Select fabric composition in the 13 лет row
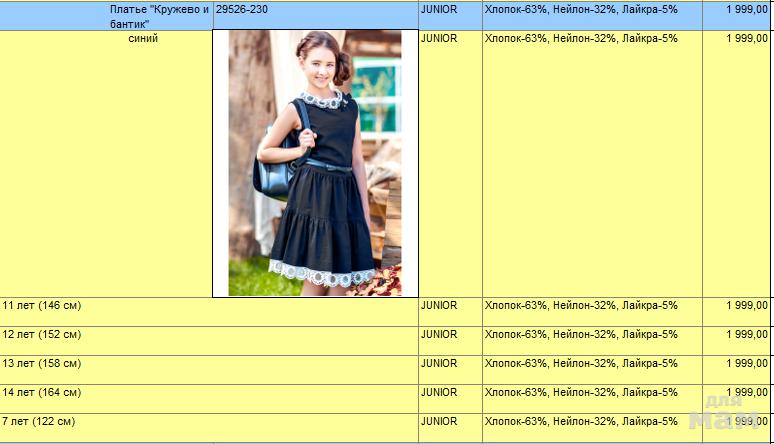The height and width of the screenshot is (444, 774). click(x=580, y=363)
